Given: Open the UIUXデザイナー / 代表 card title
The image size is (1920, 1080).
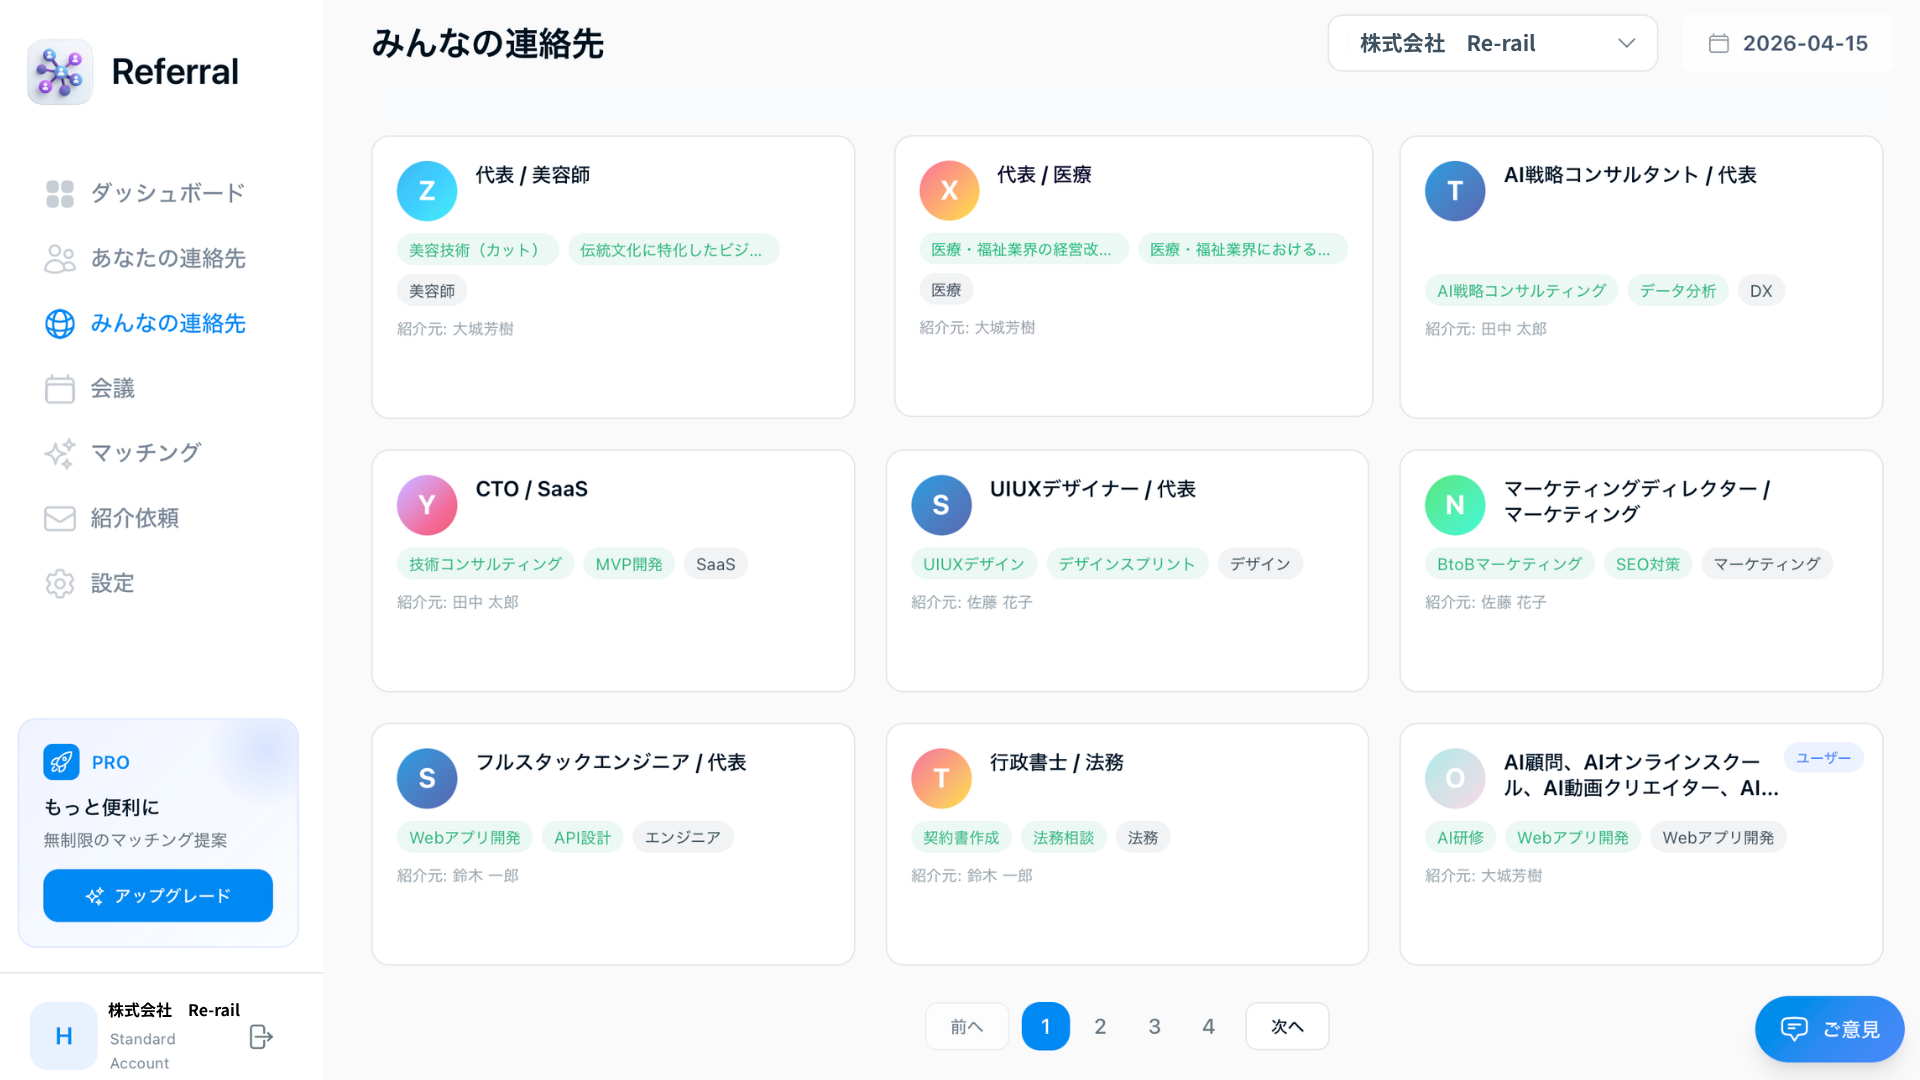Looking at the screenshot, I should (x=1092, y=489).
